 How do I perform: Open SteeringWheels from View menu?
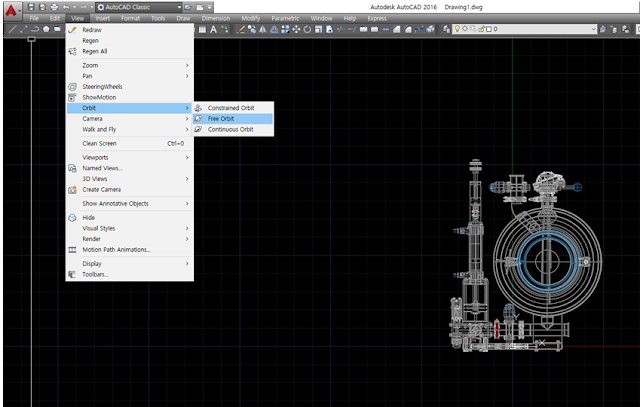click(130, 87)
